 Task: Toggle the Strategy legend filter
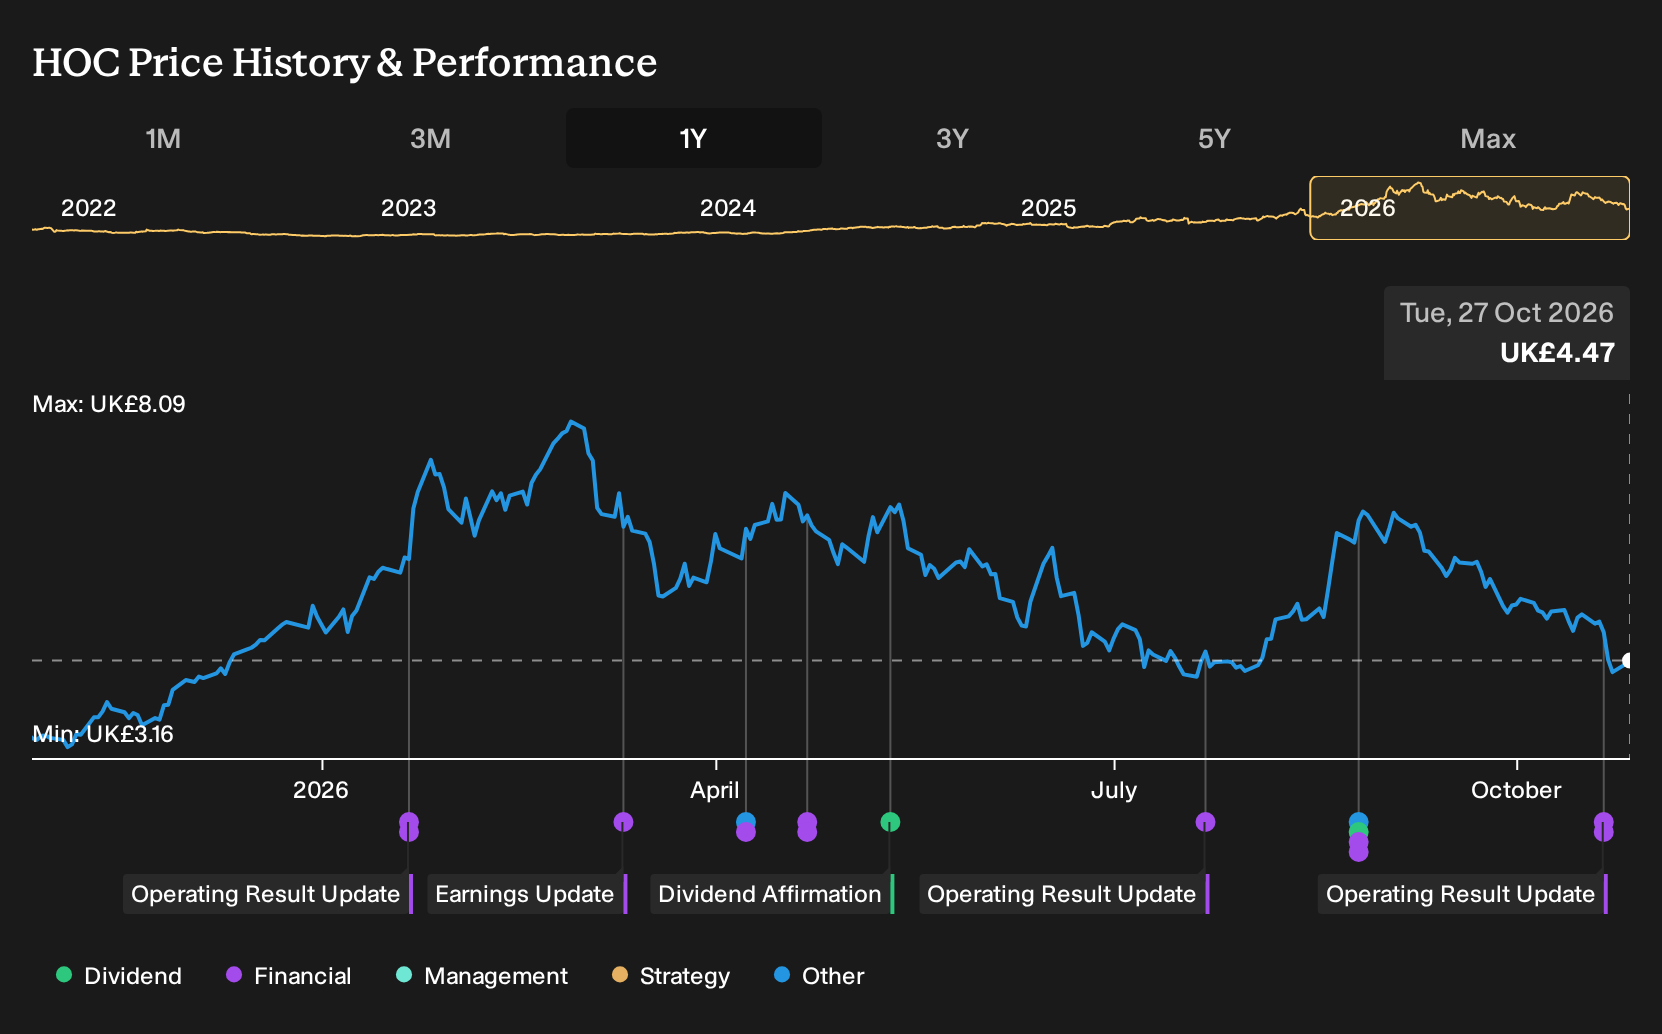pyautogui.click(x=671, y=975)
